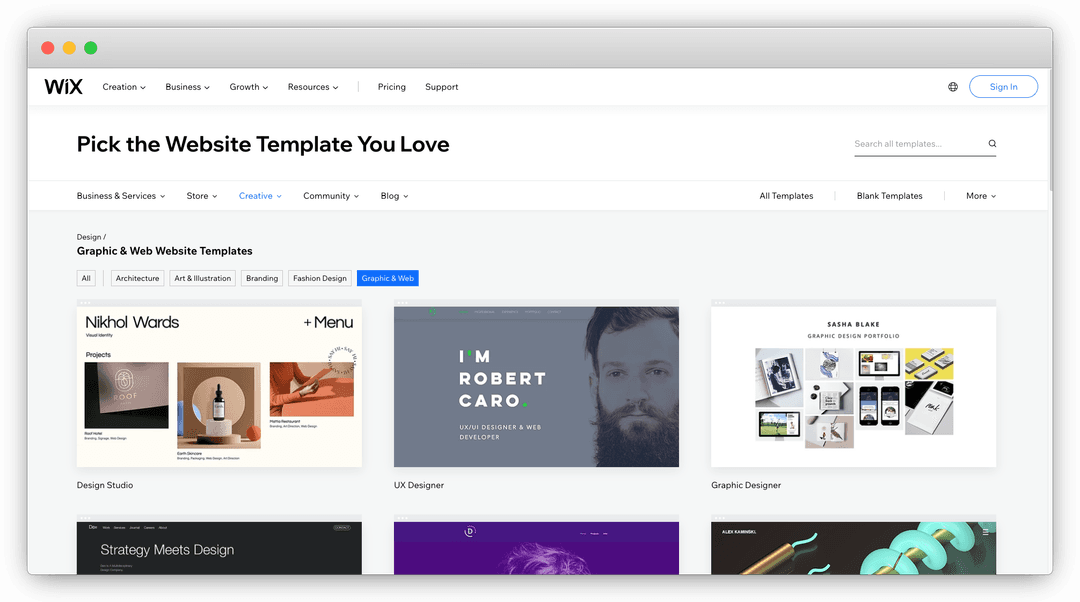This screenshot has height=602, width=1080.
Task: Click the Design breadcrumb link
Action: coord(89,237)
